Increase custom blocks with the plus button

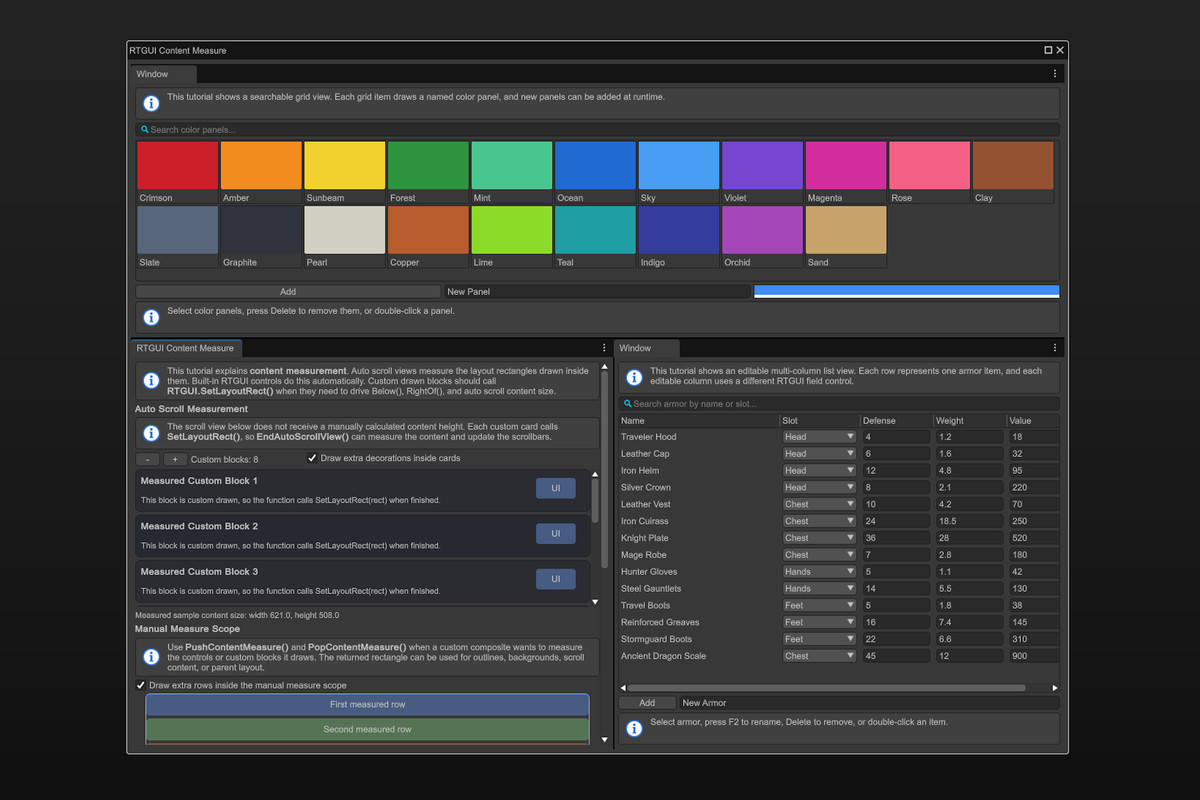pyautogui.click(x=174, y=459)
